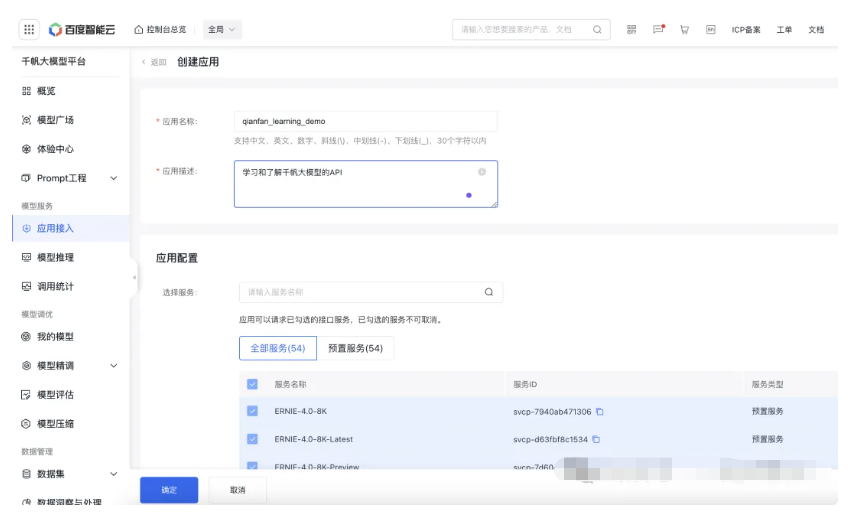The width and height of the screenshot is (855, 522).
Task: Click the ERNIE-4.0-8K-Latest service name
Action: point(314,439)
